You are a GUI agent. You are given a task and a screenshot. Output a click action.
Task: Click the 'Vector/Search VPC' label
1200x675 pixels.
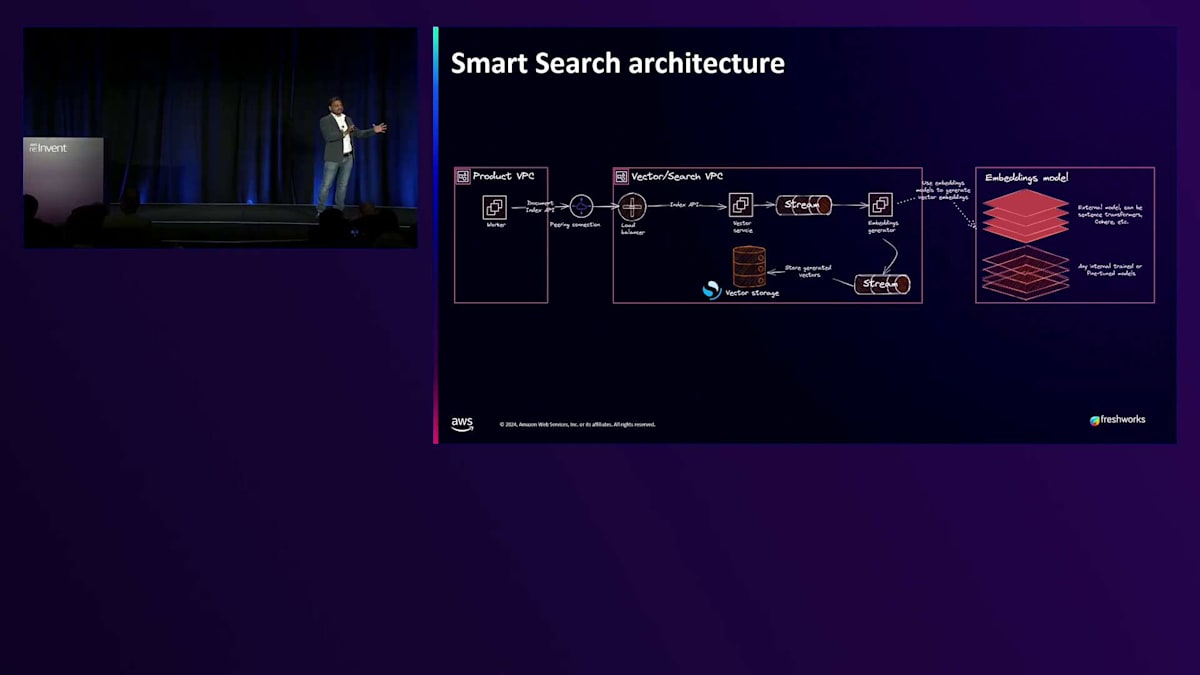click(x=677, y=177)
